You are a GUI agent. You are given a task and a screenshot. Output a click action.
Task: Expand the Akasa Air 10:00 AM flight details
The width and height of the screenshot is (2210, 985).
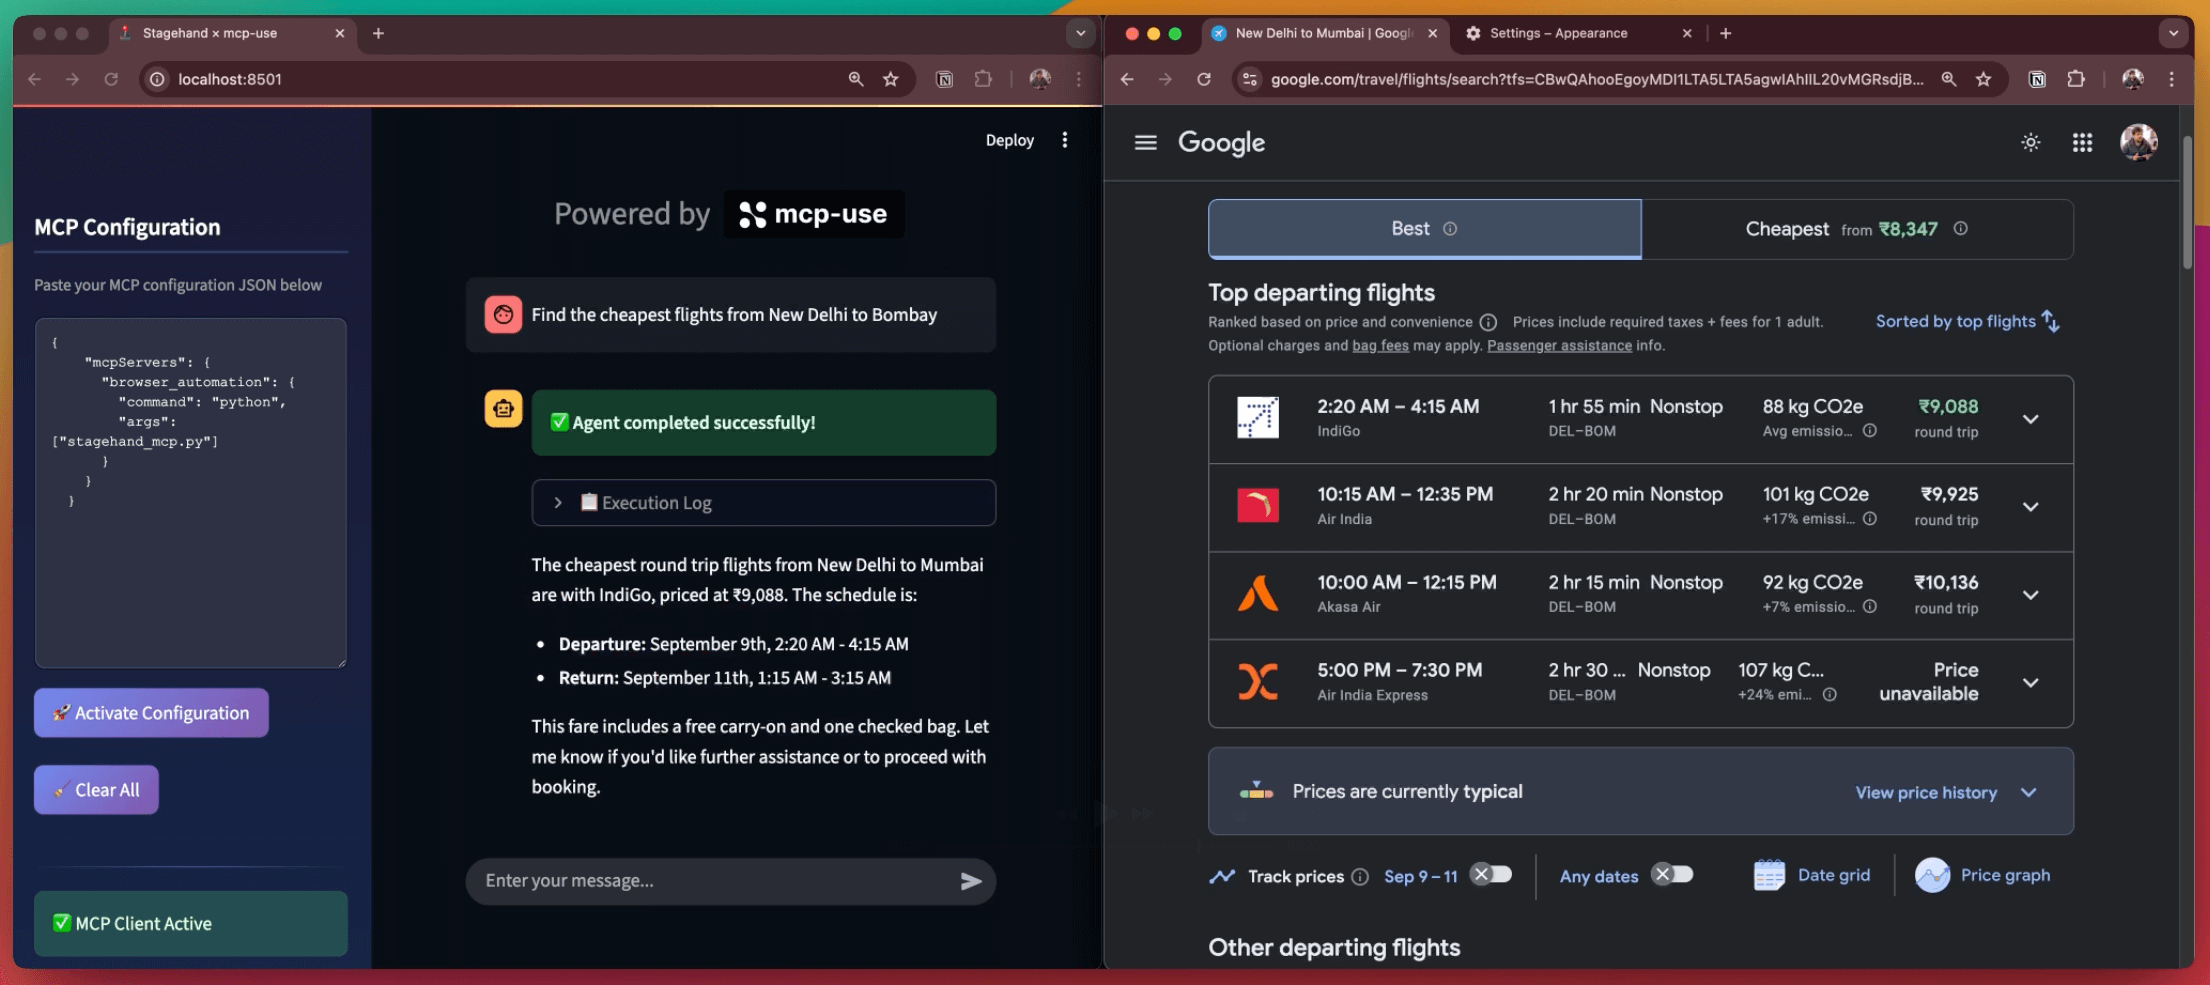pos(2031,595)
